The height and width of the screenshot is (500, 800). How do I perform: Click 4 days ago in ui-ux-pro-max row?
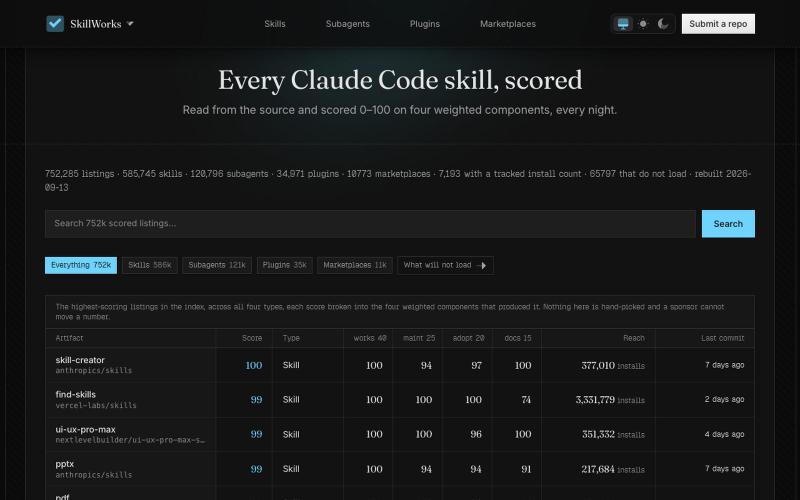[724, 434]
